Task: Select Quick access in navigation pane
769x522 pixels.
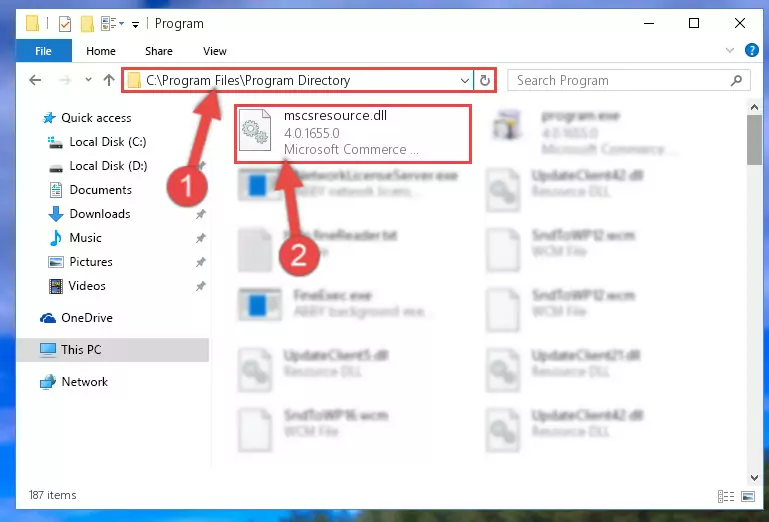Action: [96, 118]
